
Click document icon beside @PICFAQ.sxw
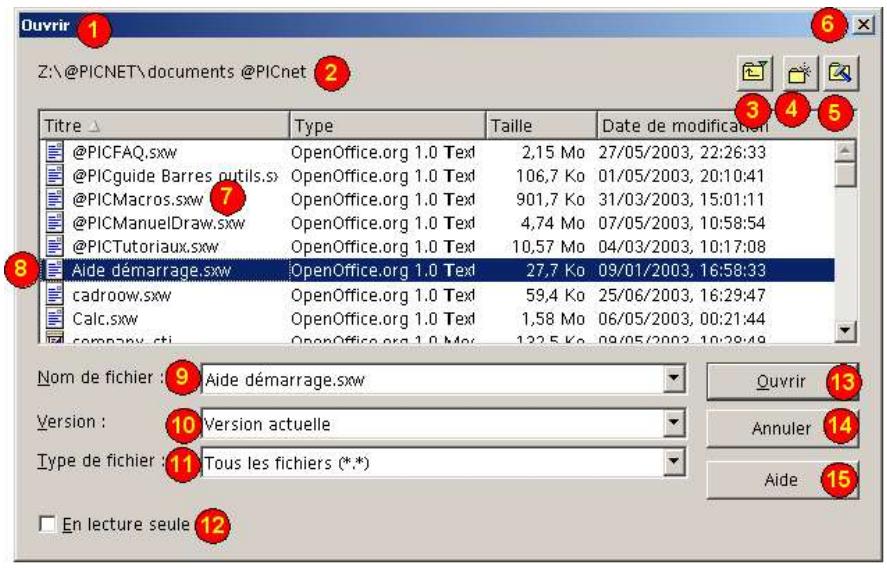[x=54, y=152]
